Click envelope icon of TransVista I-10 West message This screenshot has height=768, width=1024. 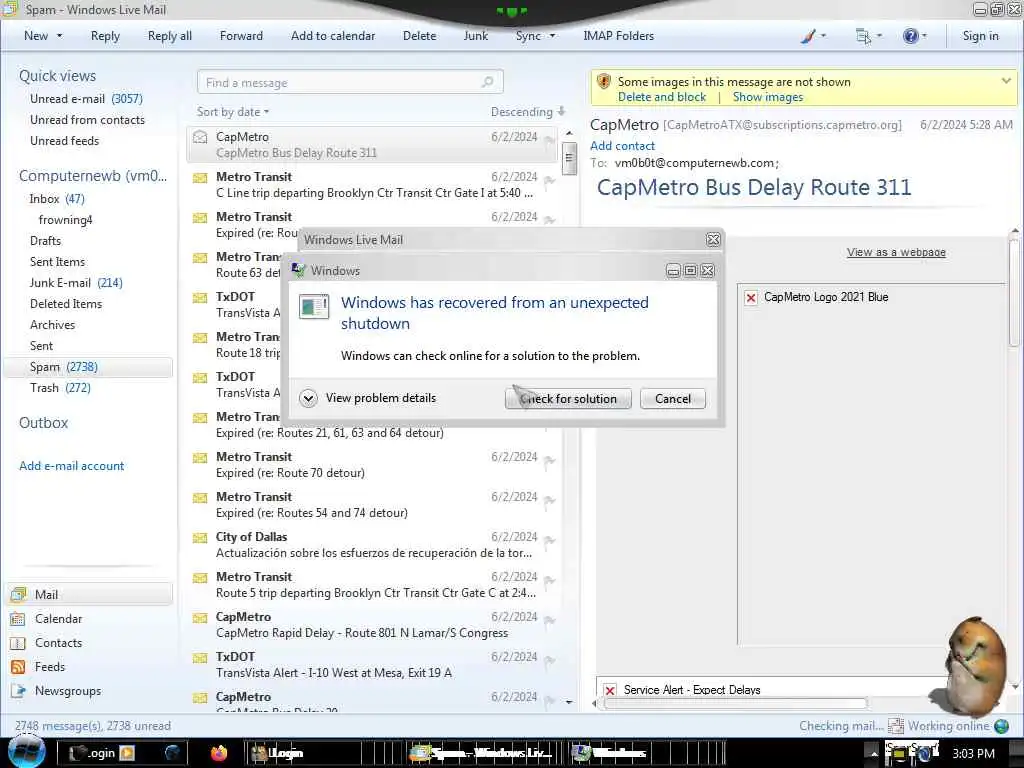click(x=200, y=658)
